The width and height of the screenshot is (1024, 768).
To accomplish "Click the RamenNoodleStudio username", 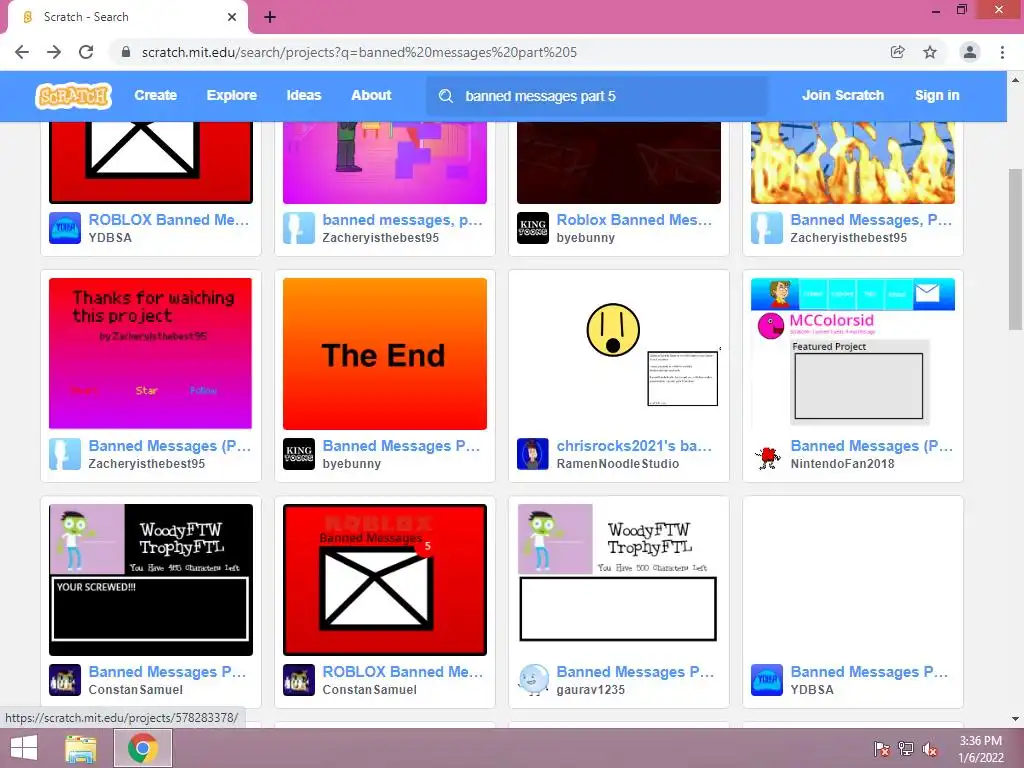I will 618,464.
